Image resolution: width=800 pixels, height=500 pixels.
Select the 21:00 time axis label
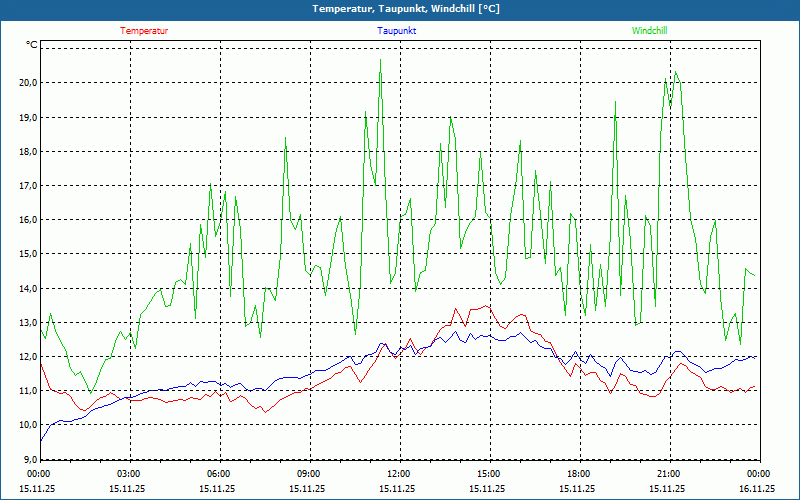click(x=668, y=474)
